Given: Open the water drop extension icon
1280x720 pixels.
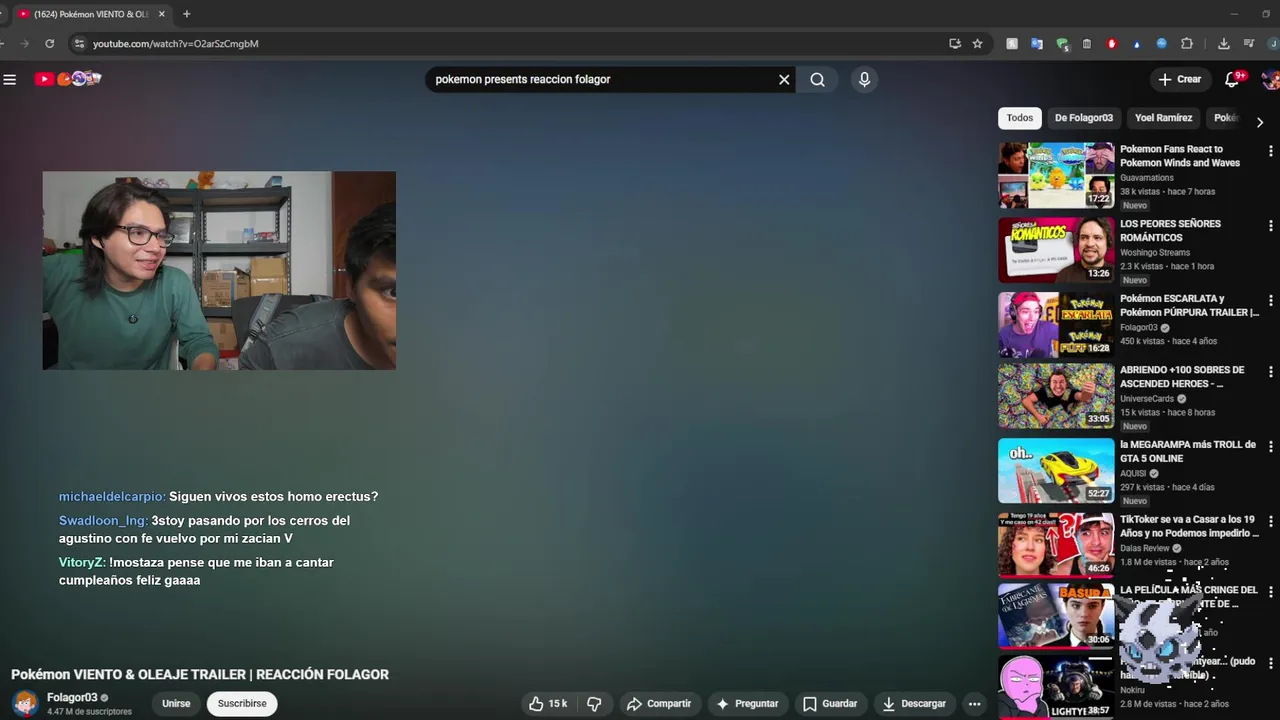Looking at the screenshot, I should pos(1137,44).
